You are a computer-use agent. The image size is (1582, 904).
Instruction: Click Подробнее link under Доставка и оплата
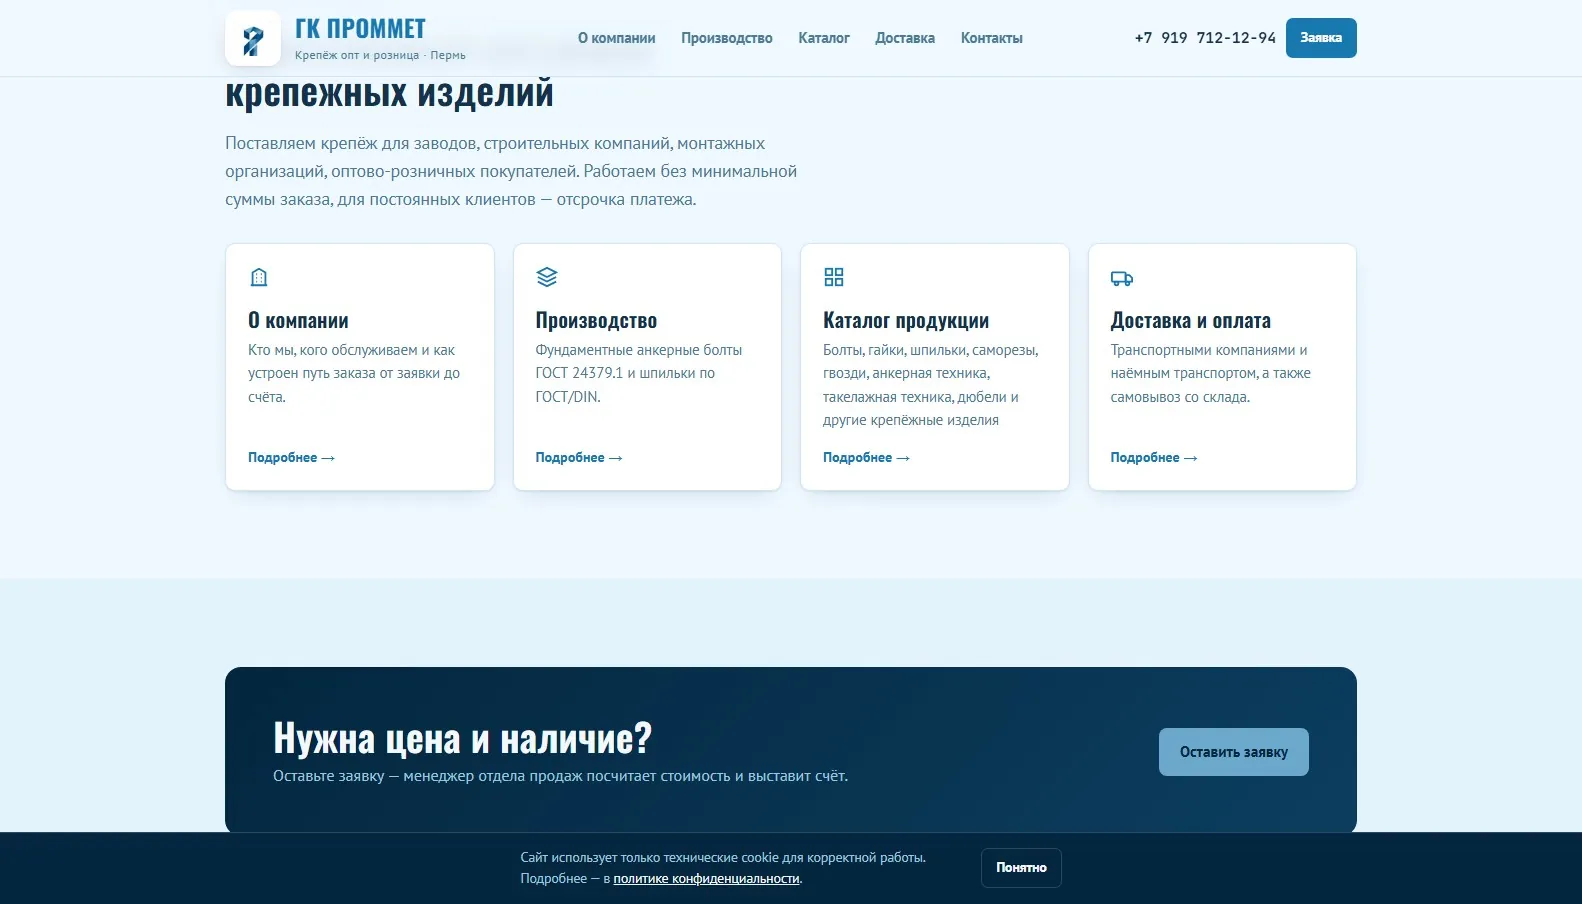pyautogui.click(x=1154, y=457)
